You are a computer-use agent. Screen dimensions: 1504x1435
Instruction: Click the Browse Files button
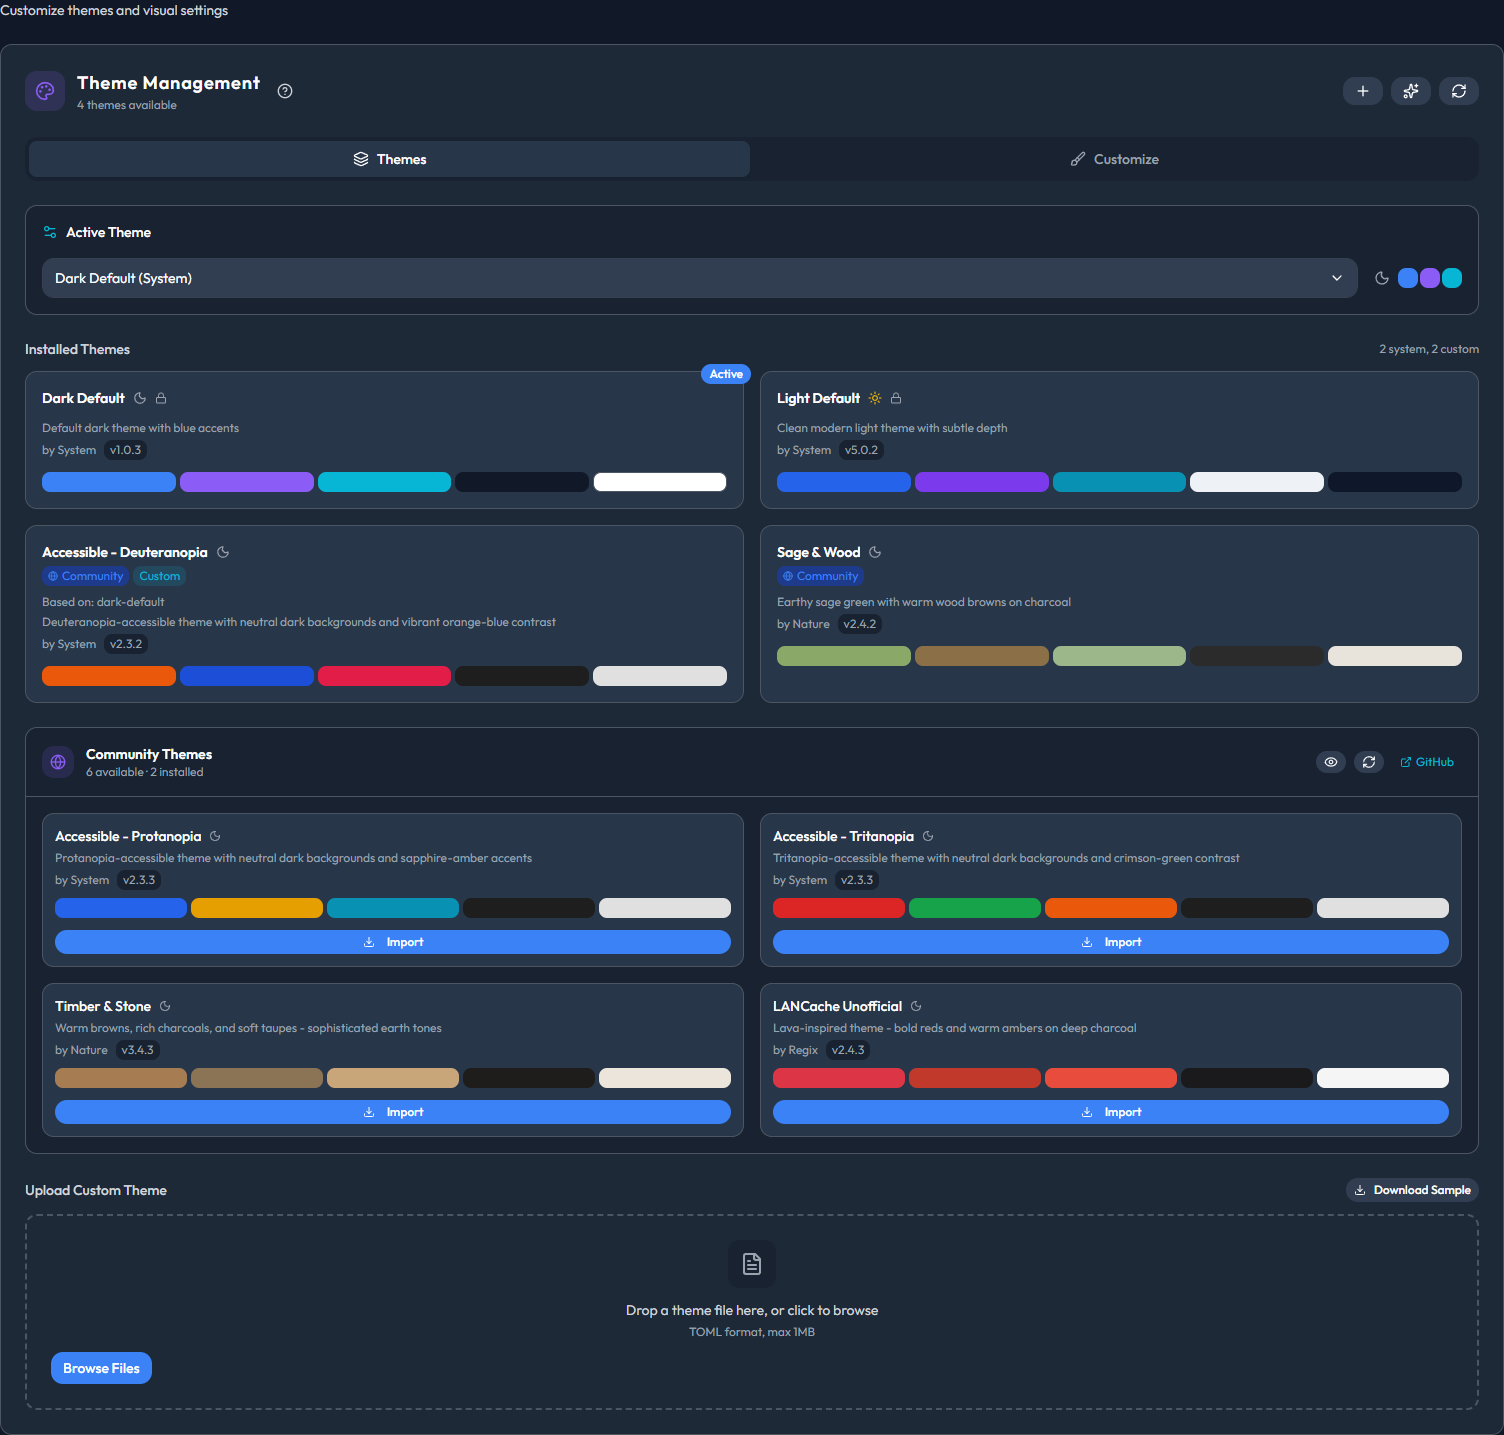pyautogui.click(x=101, y=1368)
